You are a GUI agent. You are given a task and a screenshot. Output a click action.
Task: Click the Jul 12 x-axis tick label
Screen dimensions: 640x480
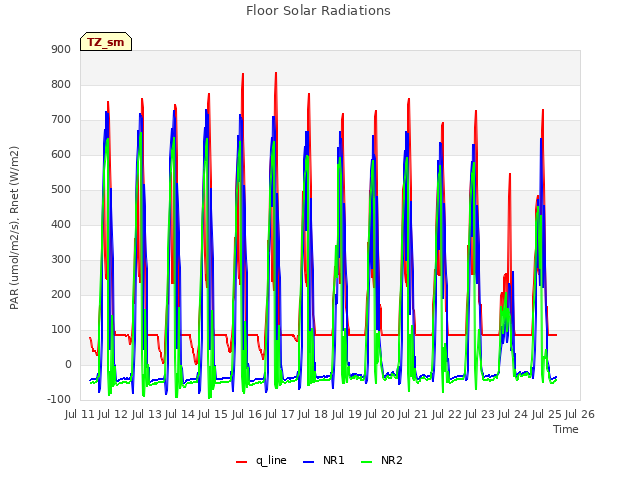(113, 414)
